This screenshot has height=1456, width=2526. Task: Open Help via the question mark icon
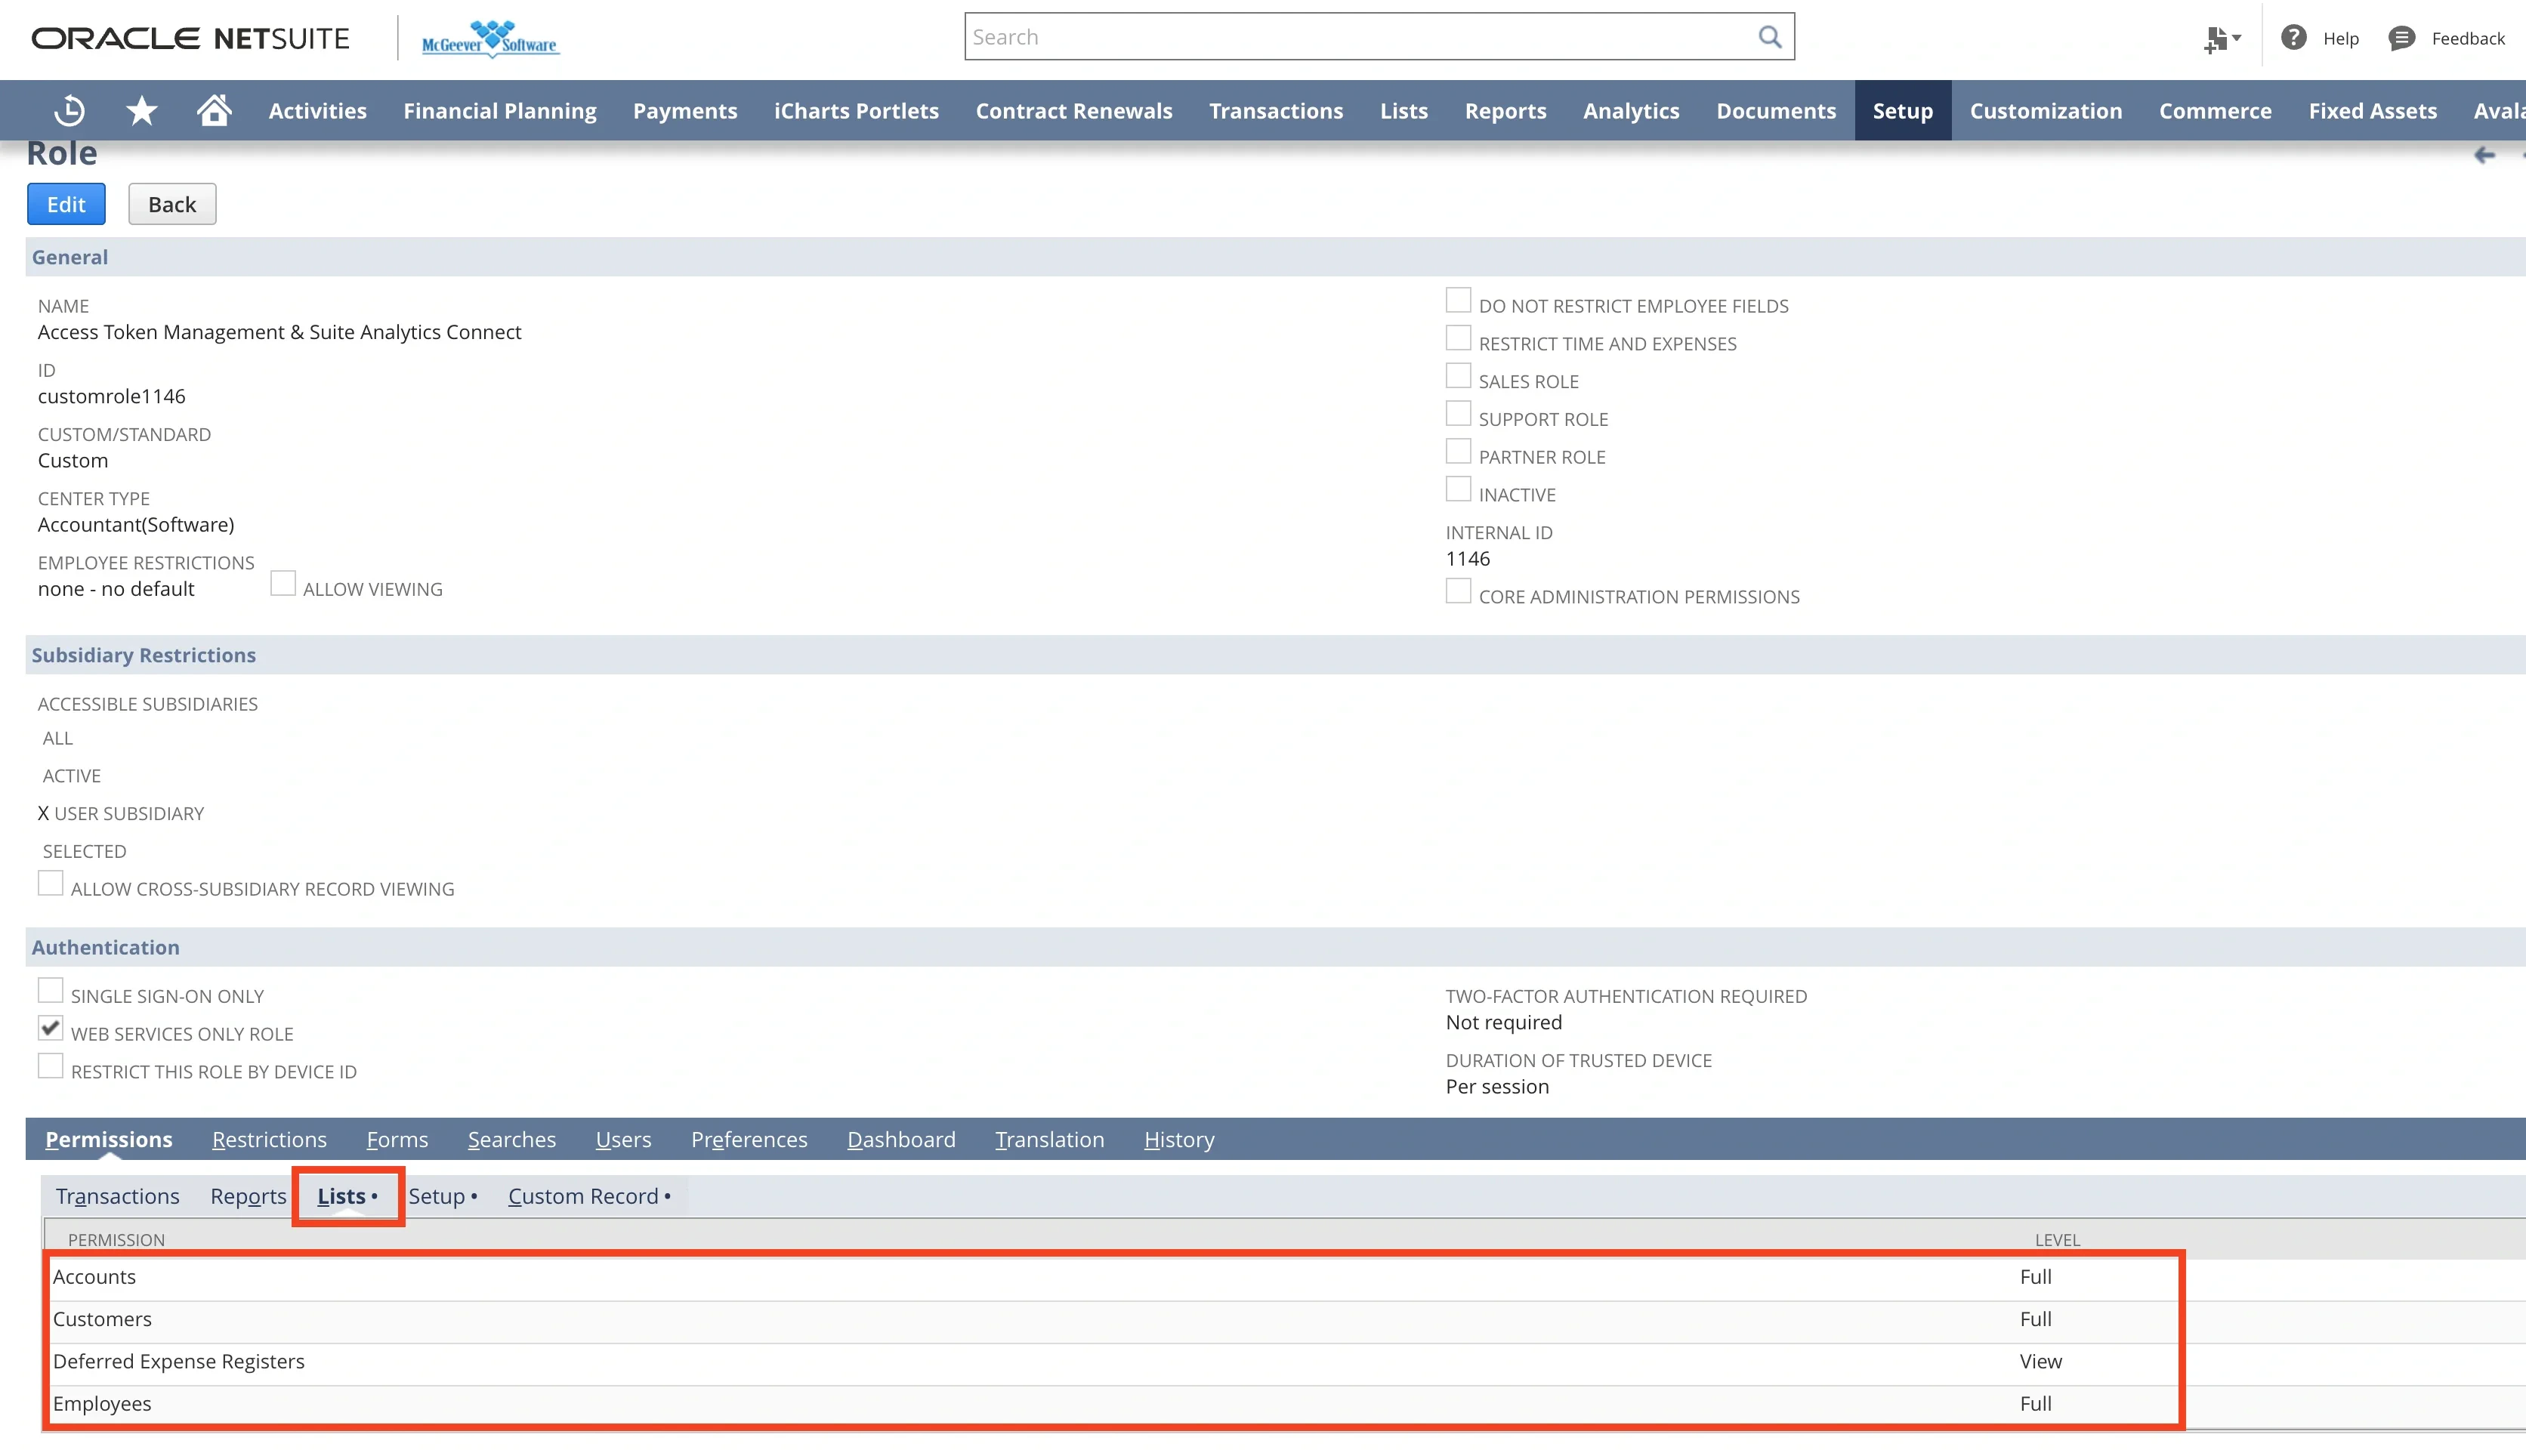[2292, 38]
